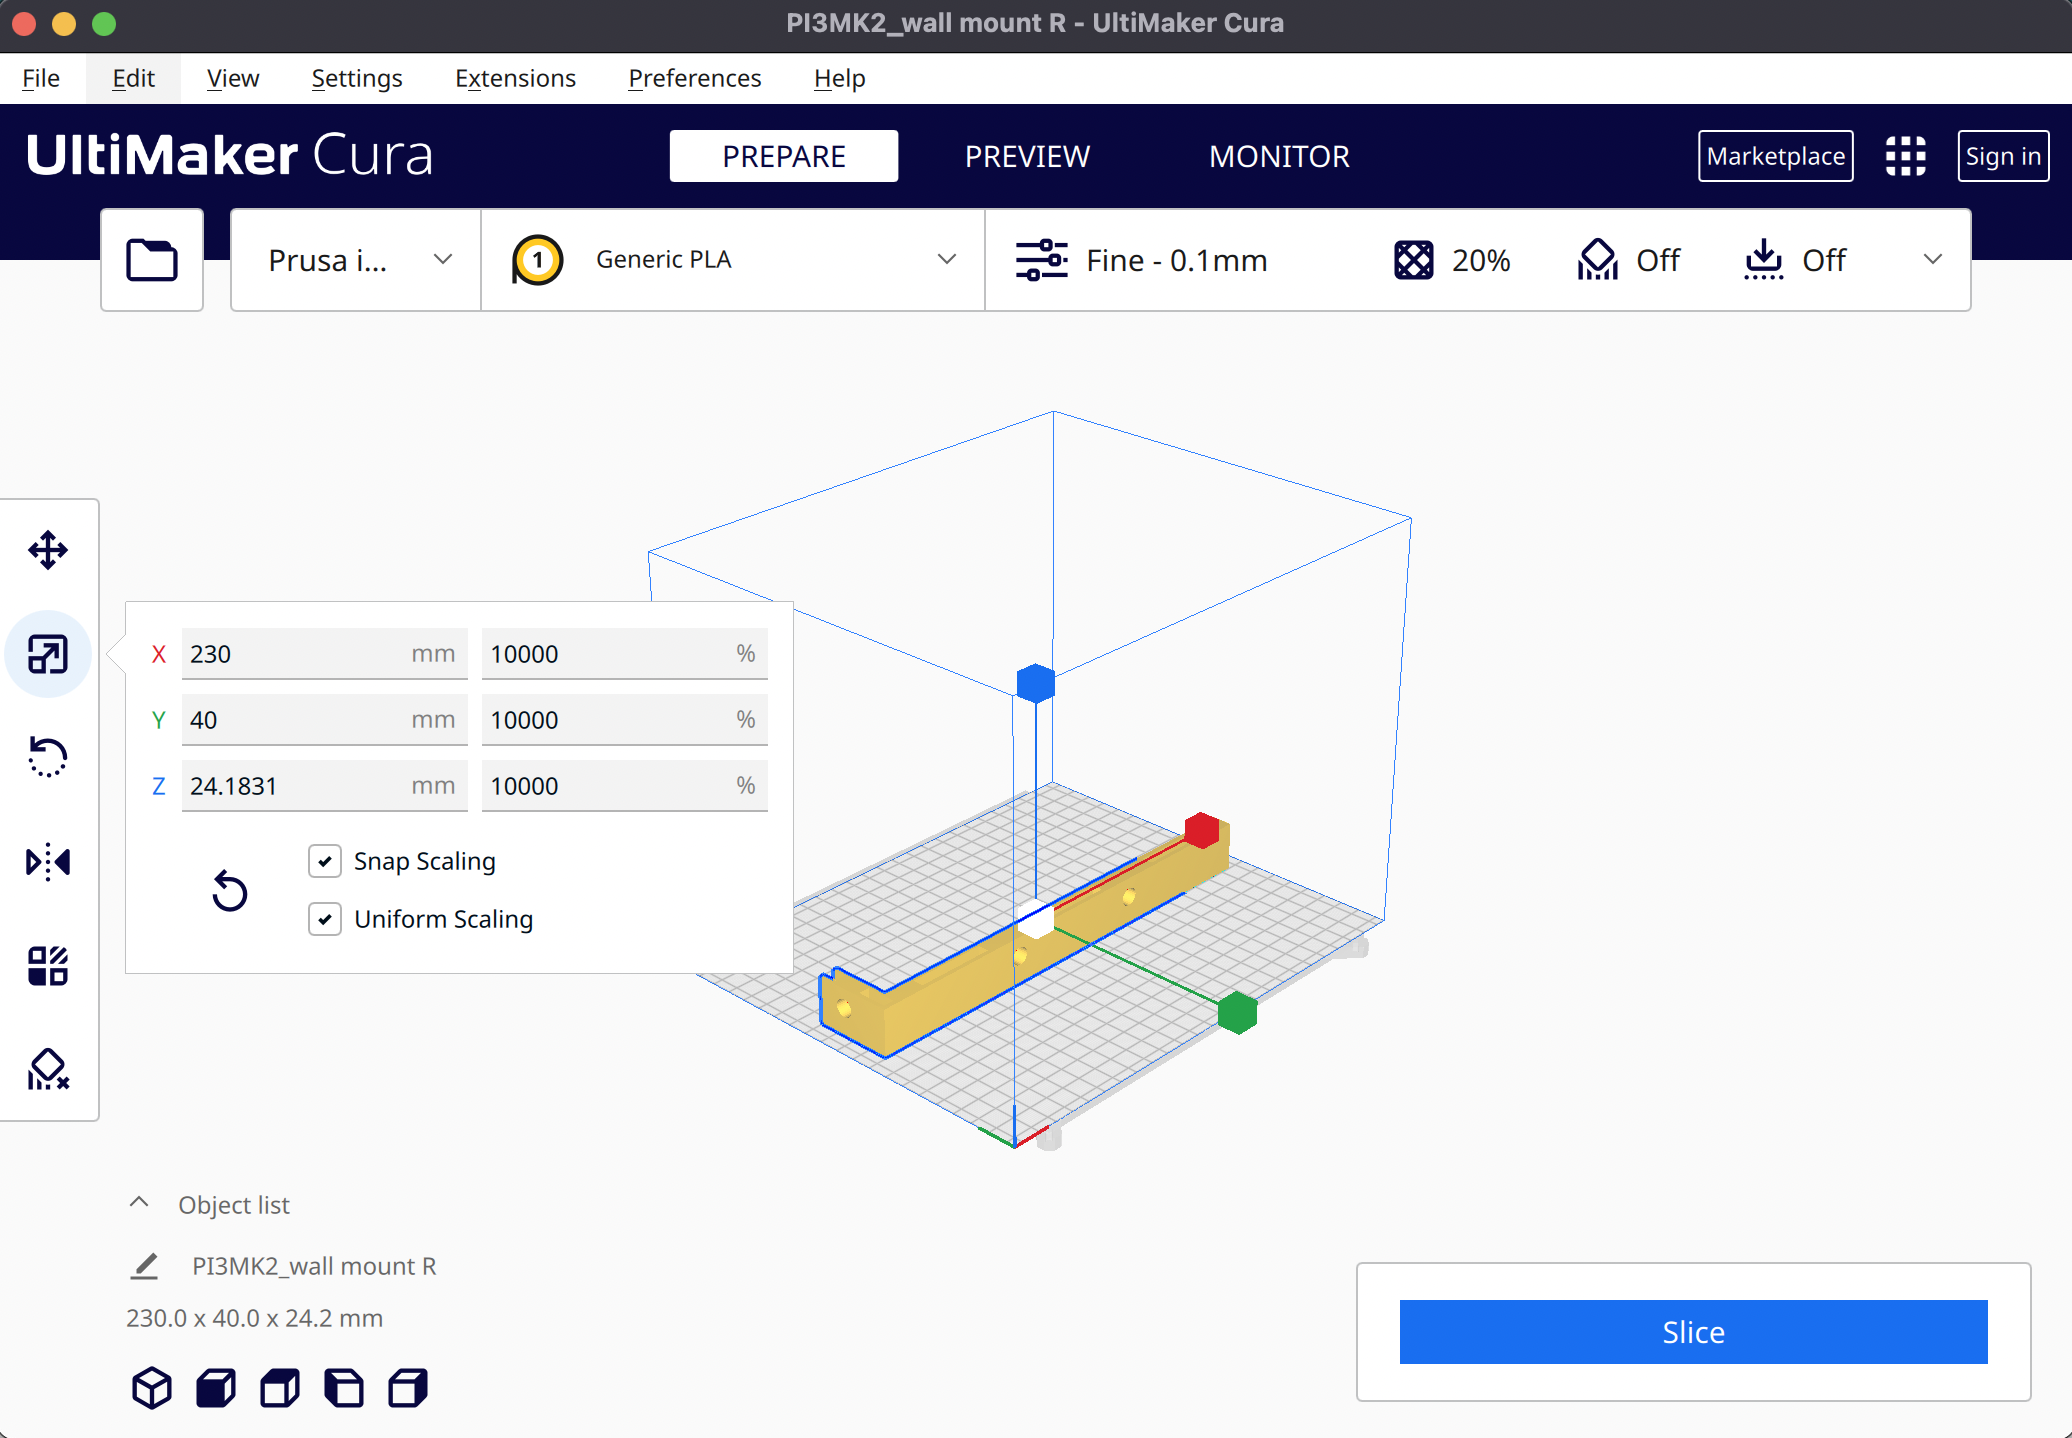Screen dimensions: 2072x1438
Task: Click the blue Z-axis scale handle
Action: (1036, 683)
